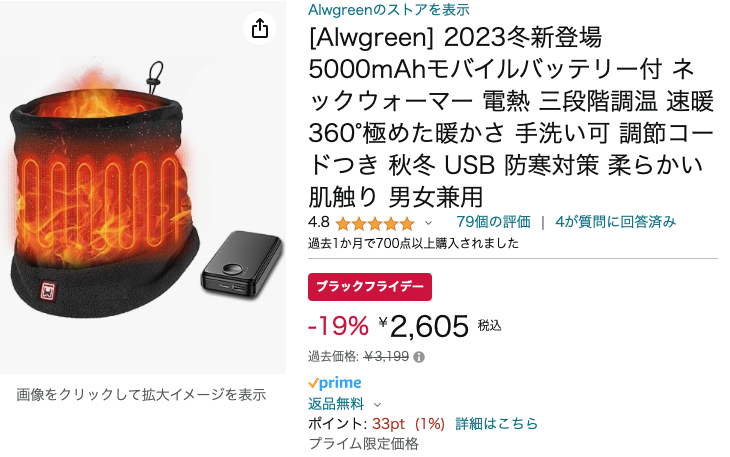The width and height of the screenshot is (730, 457).
Task: Click the 詳細はこちら points link
Action: click(496, 423)
